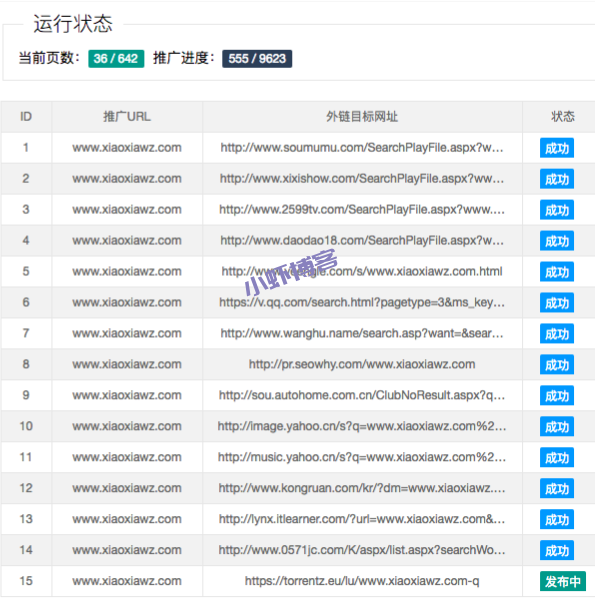This screenshot has height=599, width=595.
Task: Click the 成功 status in row 1
Action: tap(557, 148)
